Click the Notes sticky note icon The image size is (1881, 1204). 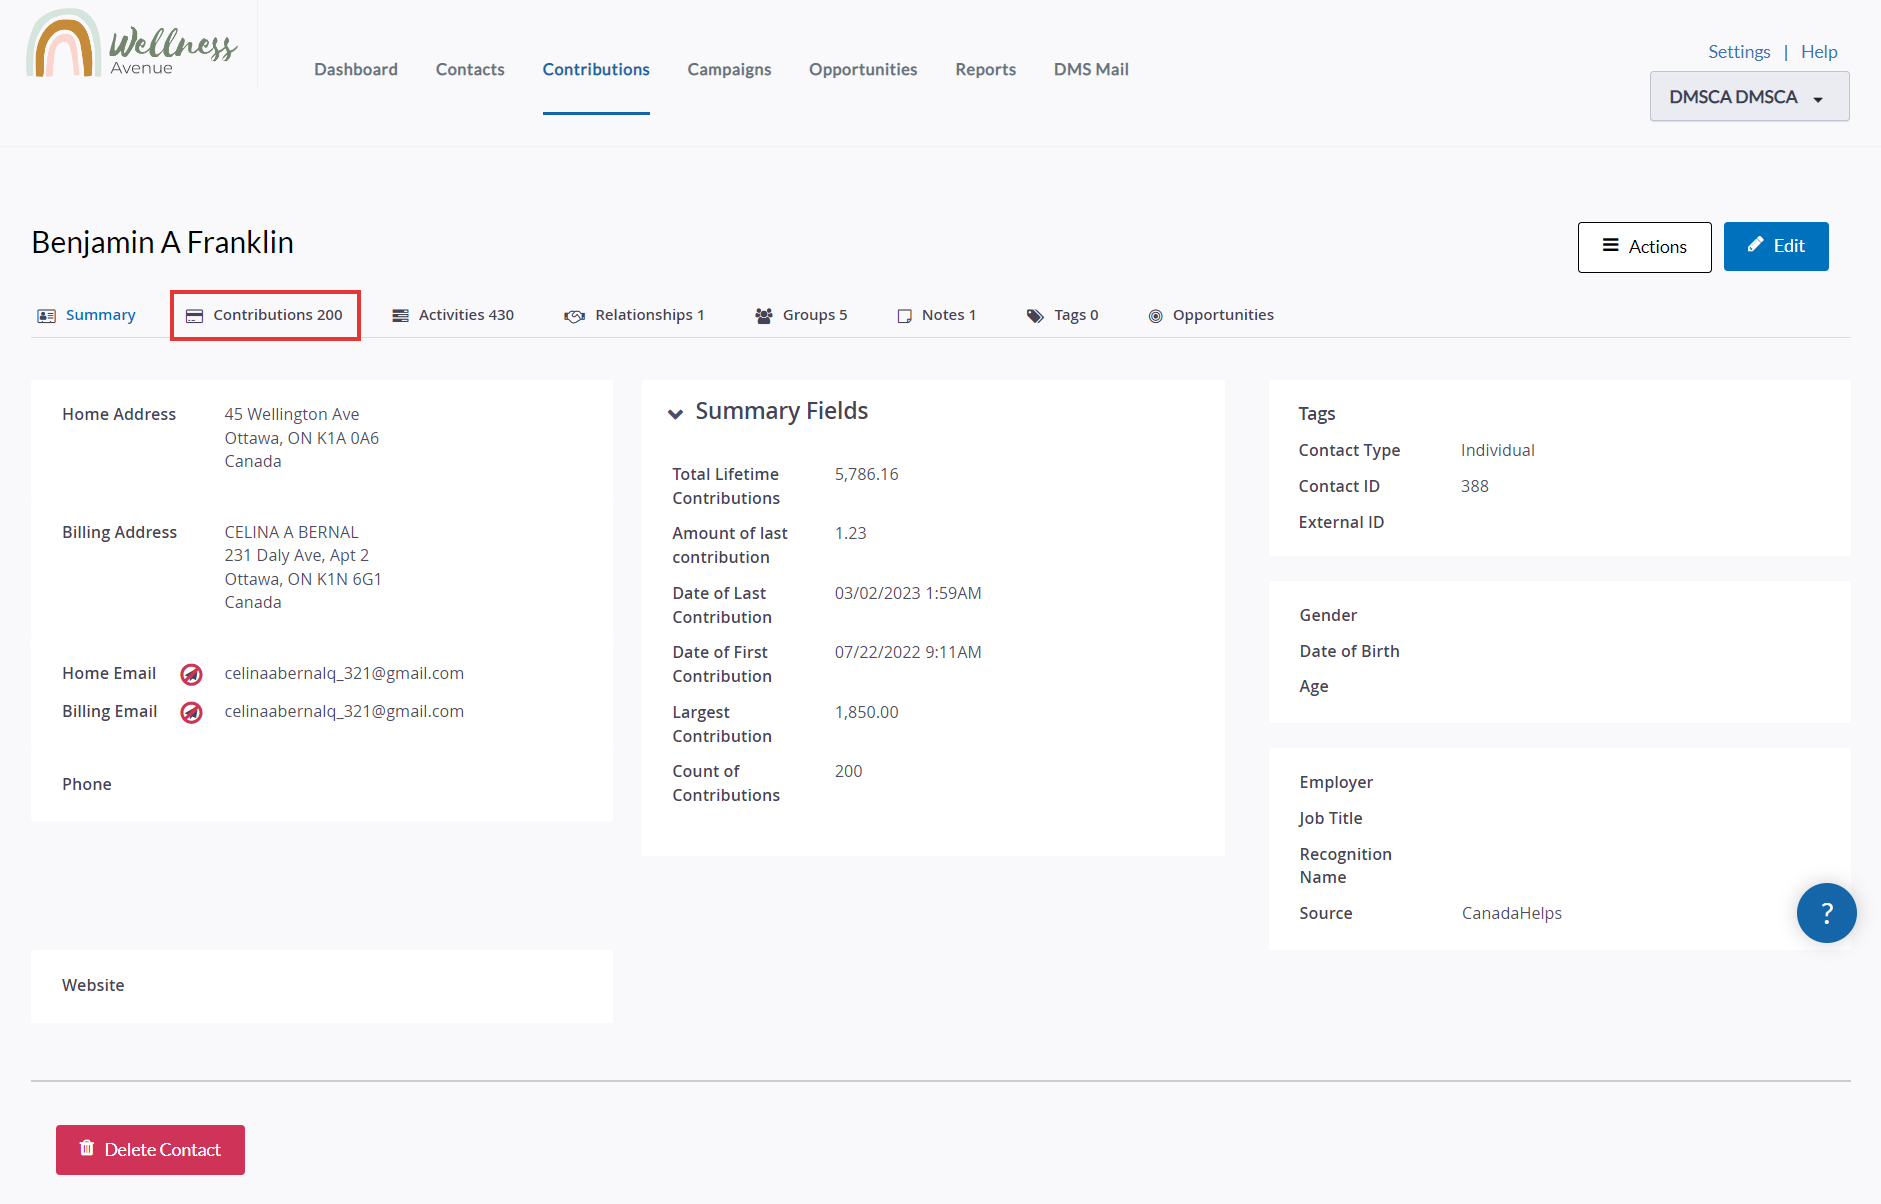click(905, 316)
